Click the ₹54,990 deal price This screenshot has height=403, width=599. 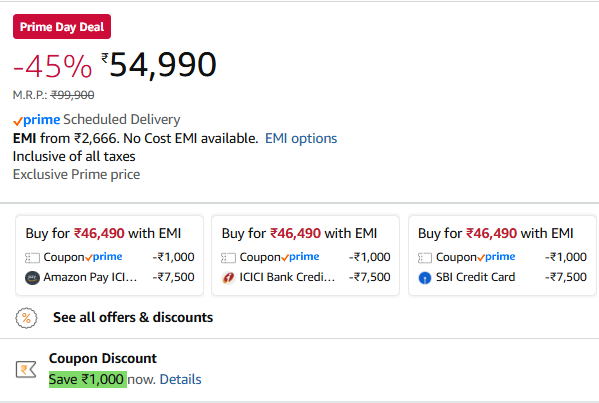click(159, 64)
